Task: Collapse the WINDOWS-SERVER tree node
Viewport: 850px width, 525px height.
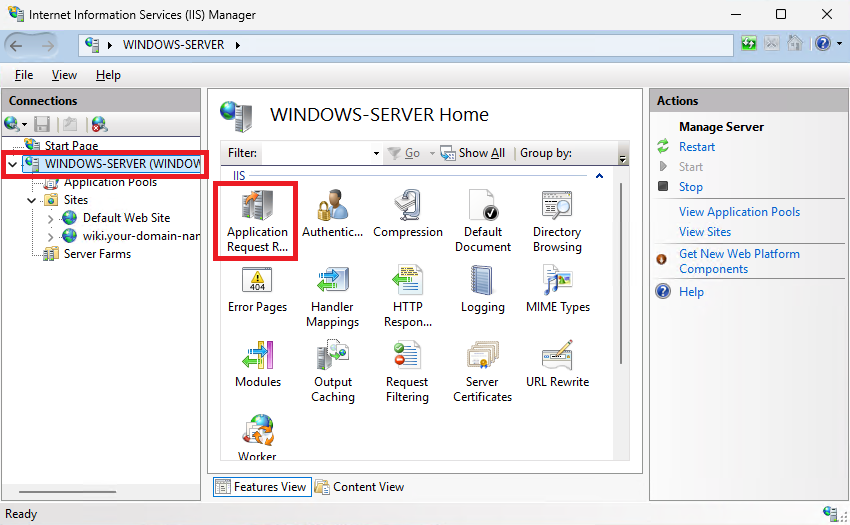Action: 12,164
